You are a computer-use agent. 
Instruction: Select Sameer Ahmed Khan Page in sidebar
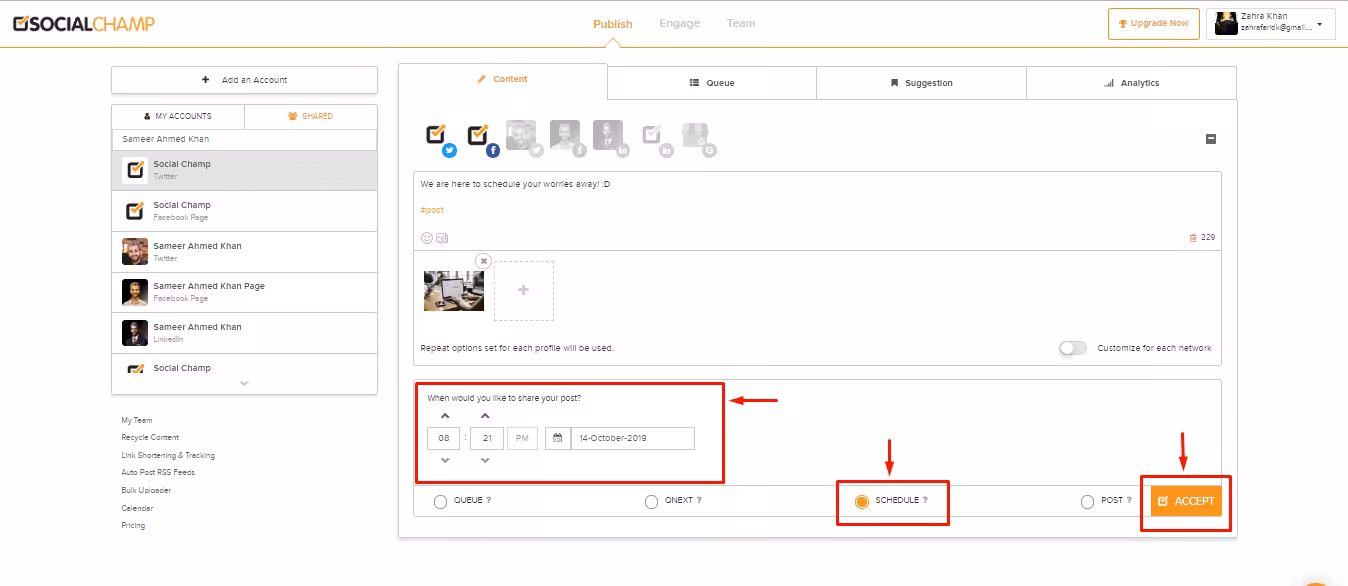[x=244, y=292]
